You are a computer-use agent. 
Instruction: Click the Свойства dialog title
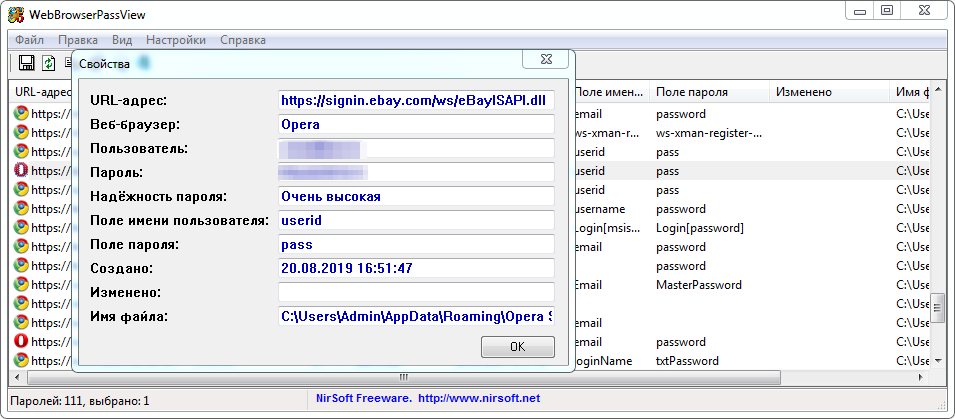pyautogui.click(x=104, y=63)
